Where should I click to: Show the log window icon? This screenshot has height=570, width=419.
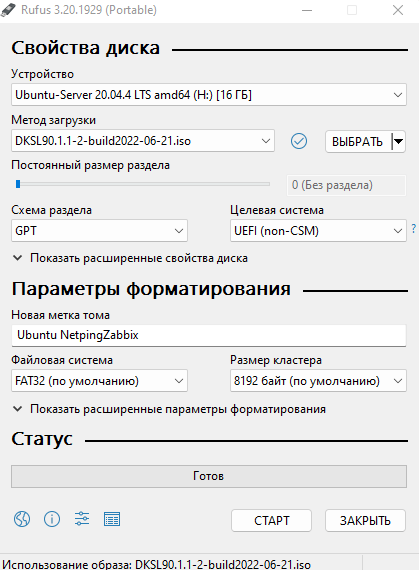click(x=112, y=519)
